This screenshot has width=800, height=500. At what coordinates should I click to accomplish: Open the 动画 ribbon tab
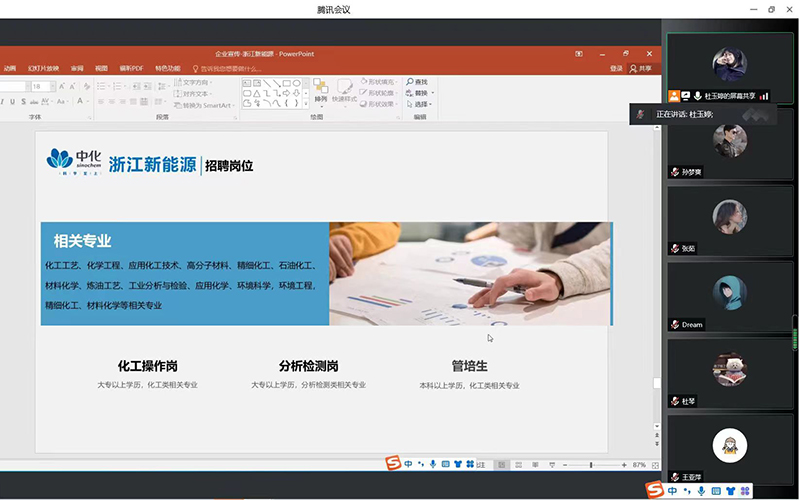coord(10,68)
